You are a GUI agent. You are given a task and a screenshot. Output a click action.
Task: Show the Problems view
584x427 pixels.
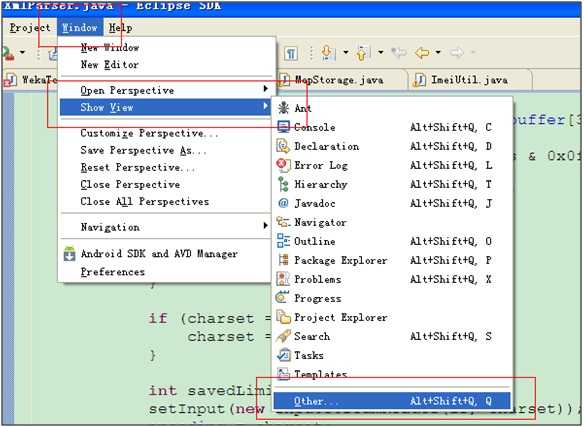[x=393, y=279]
